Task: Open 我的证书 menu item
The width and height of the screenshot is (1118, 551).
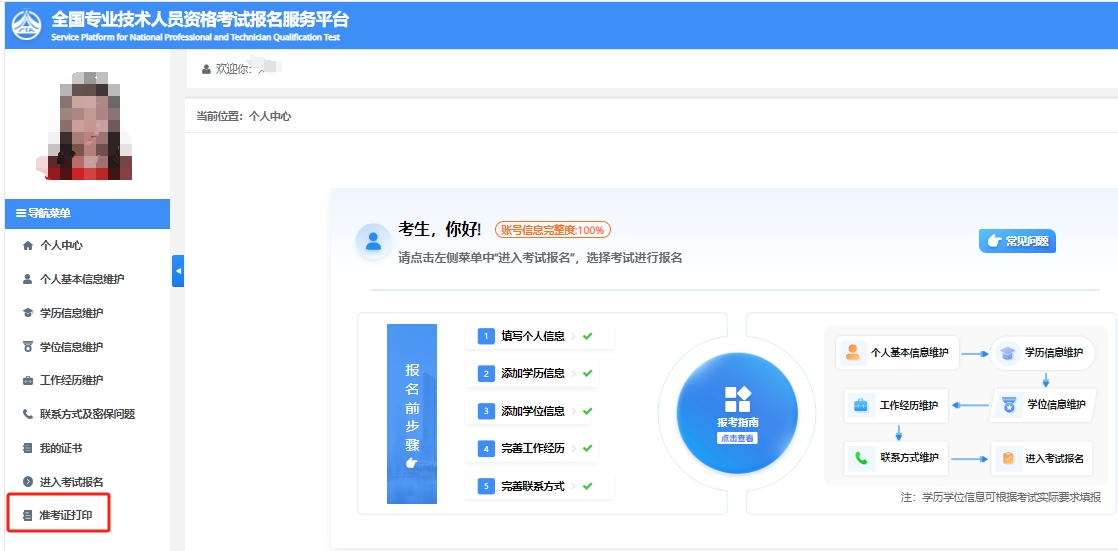Action: point(60,448)
